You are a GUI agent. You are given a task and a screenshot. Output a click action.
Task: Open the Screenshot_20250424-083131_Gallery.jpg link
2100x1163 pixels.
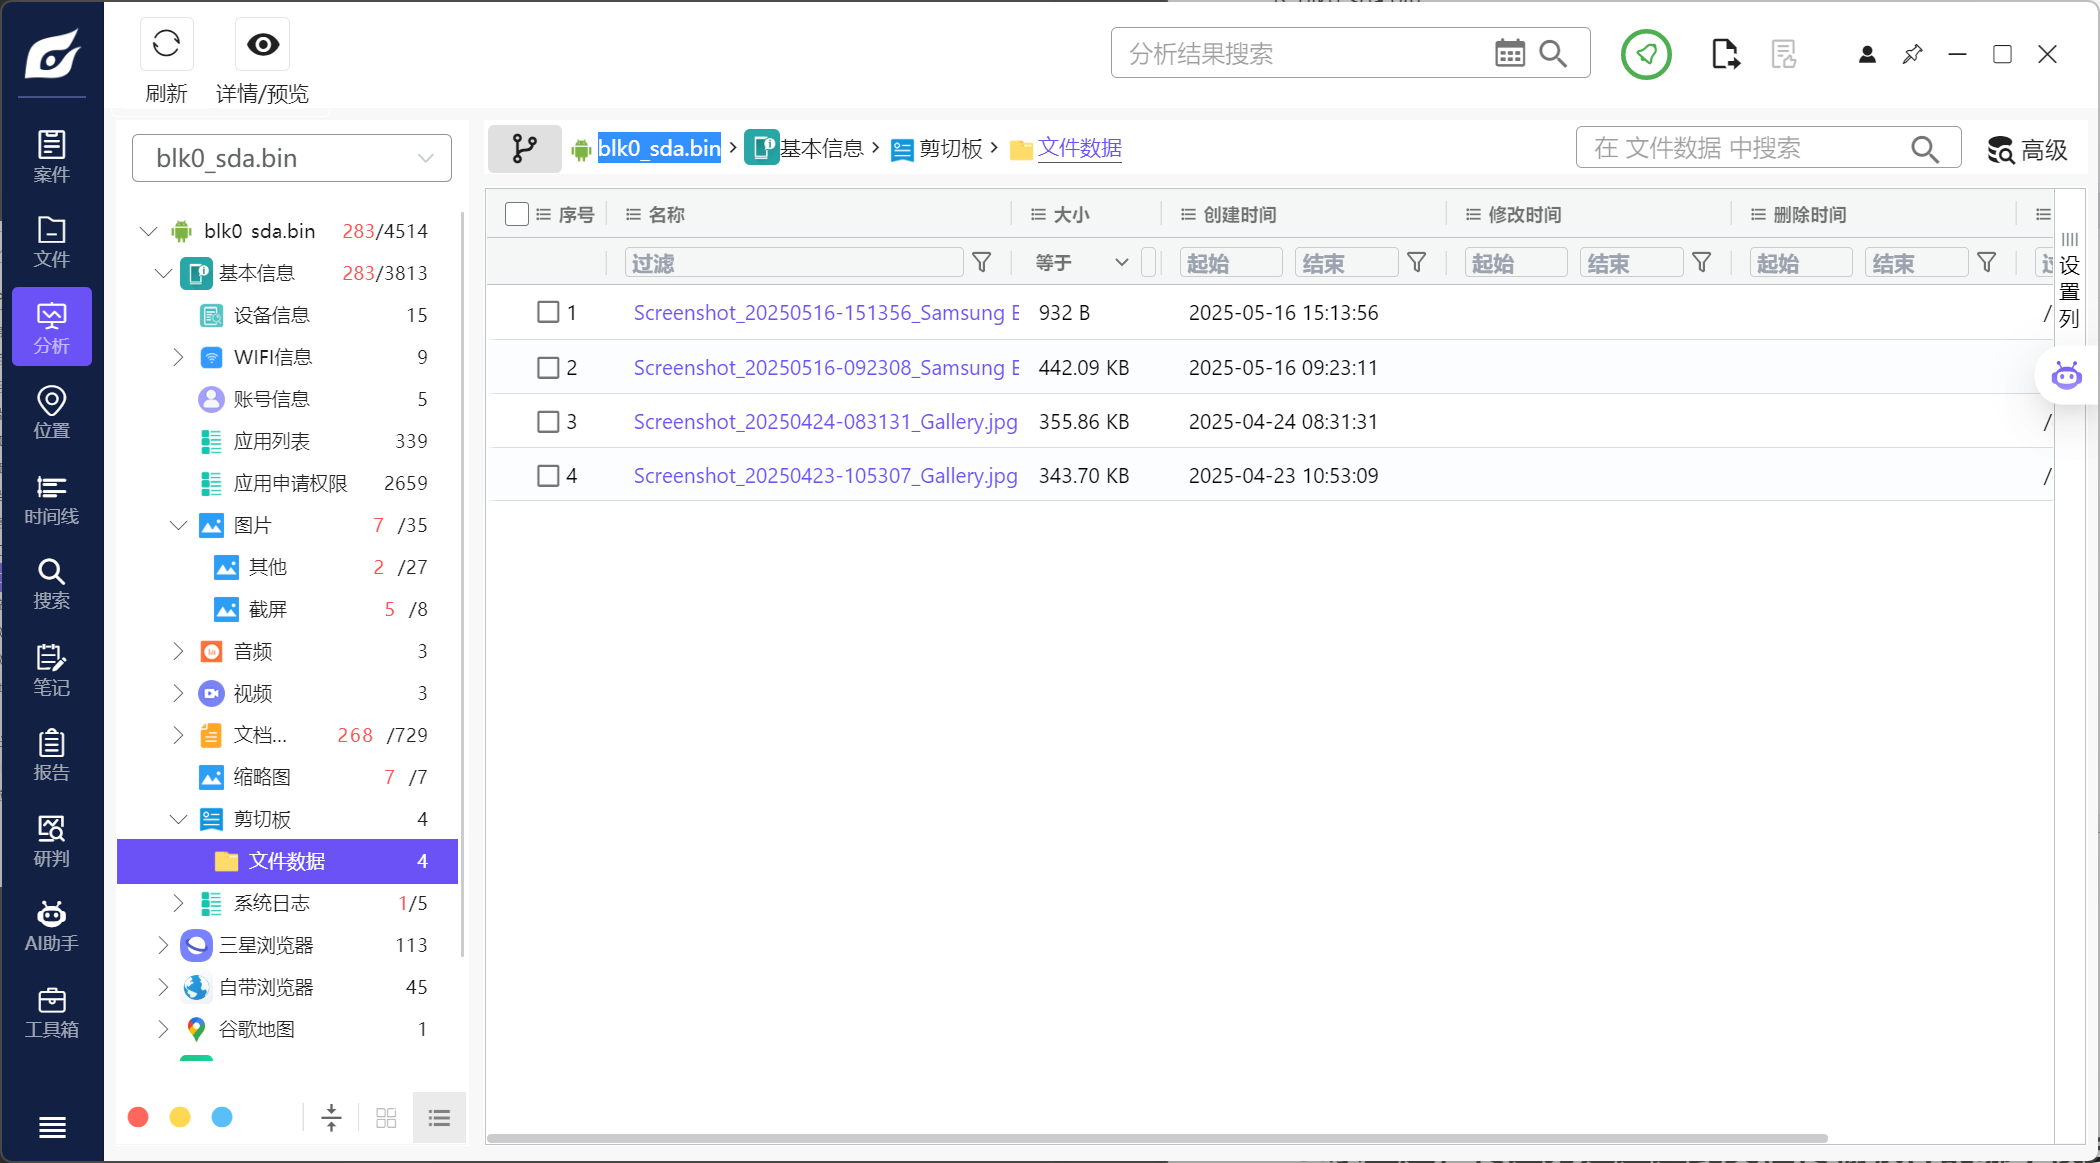(825, 421)
